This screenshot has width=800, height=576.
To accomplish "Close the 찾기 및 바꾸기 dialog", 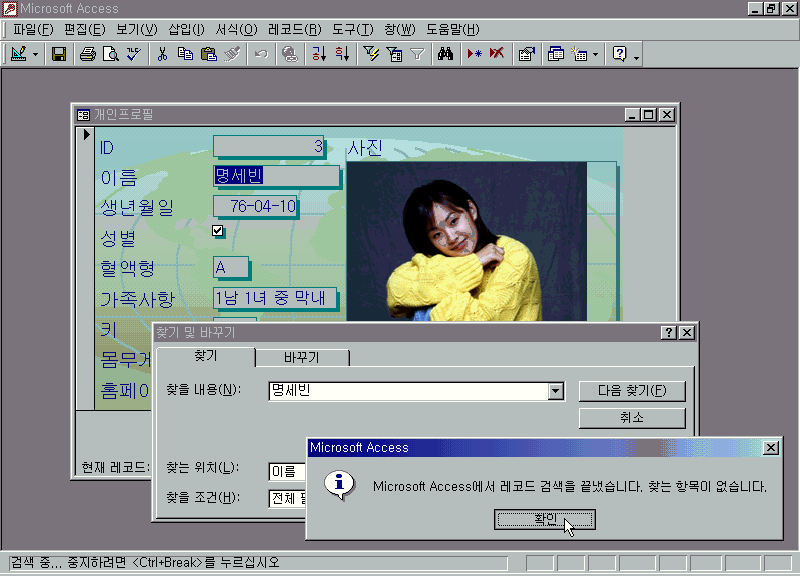I will (x=687, y=333).
